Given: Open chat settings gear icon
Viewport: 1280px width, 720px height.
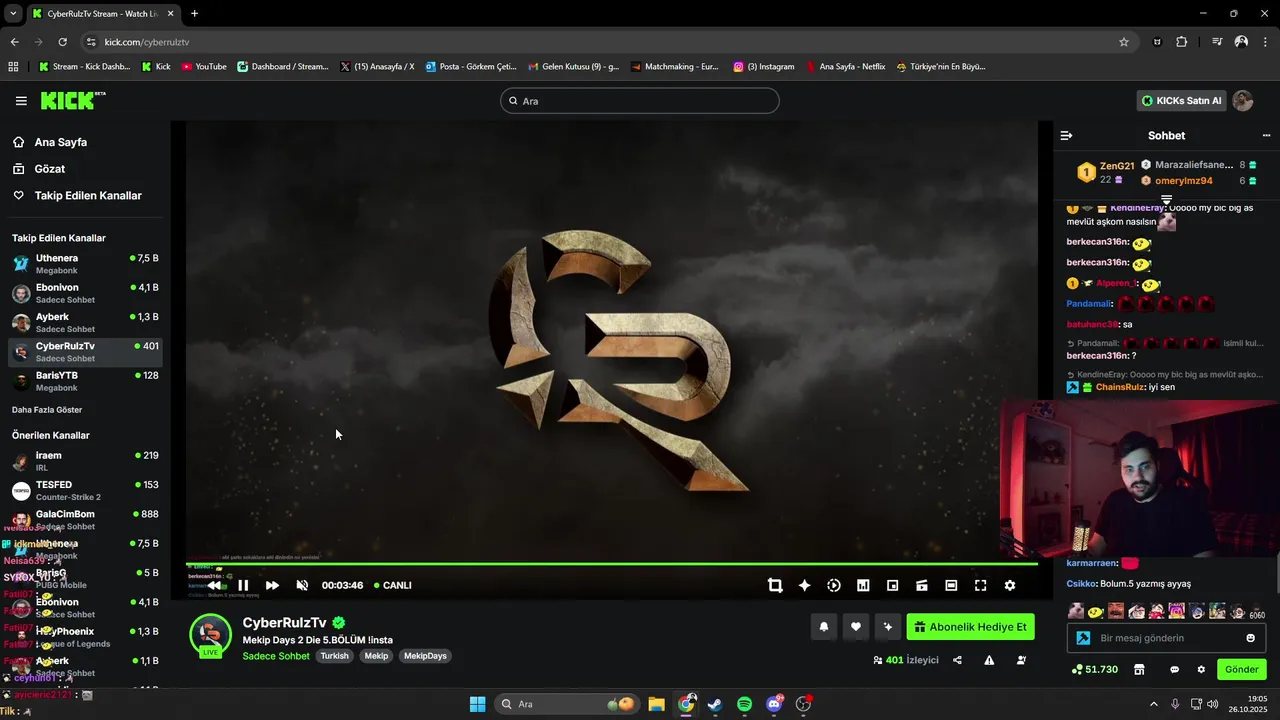Looking at the screenshot, I should pos(1201,670).
